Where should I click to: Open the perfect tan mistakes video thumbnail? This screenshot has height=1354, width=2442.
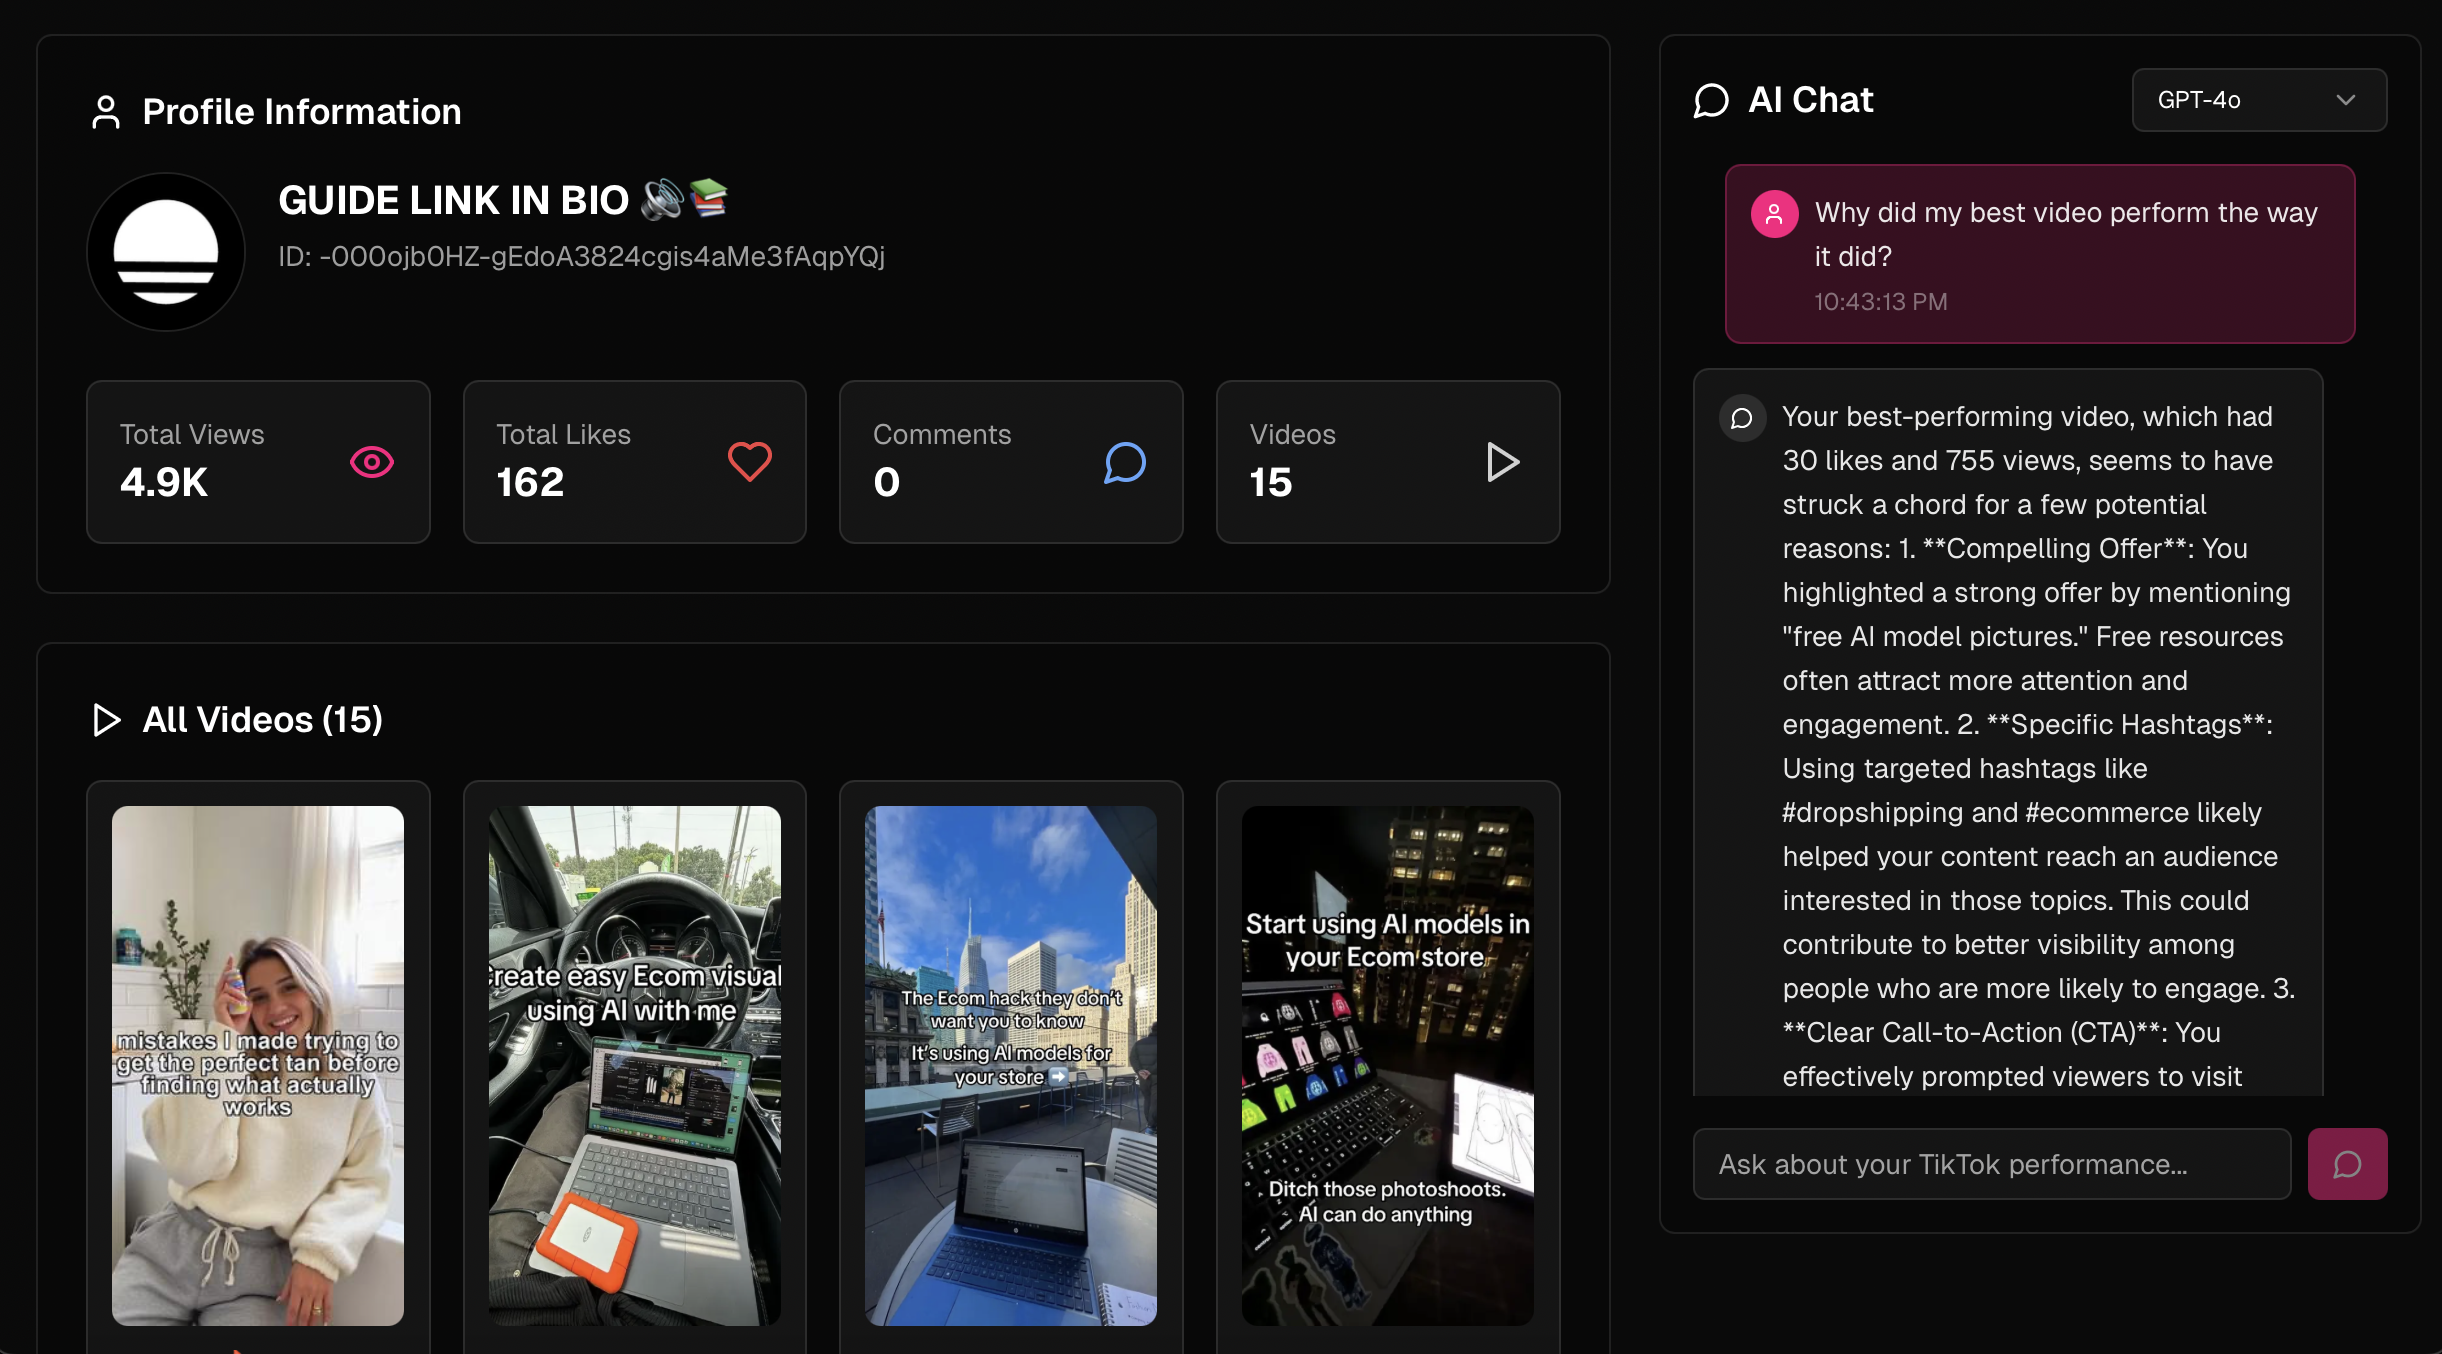(258, 1065)
